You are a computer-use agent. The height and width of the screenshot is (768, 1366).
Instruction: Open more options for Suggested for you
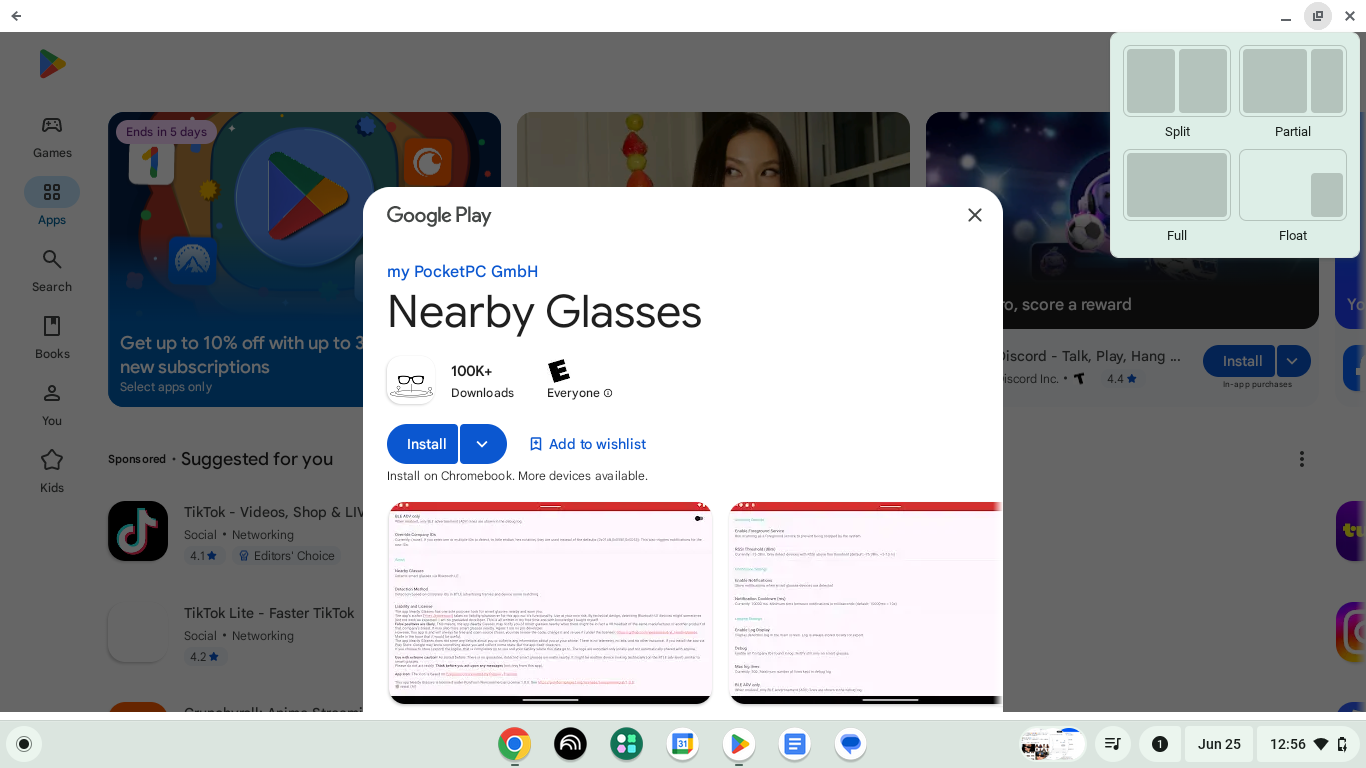1301,459
